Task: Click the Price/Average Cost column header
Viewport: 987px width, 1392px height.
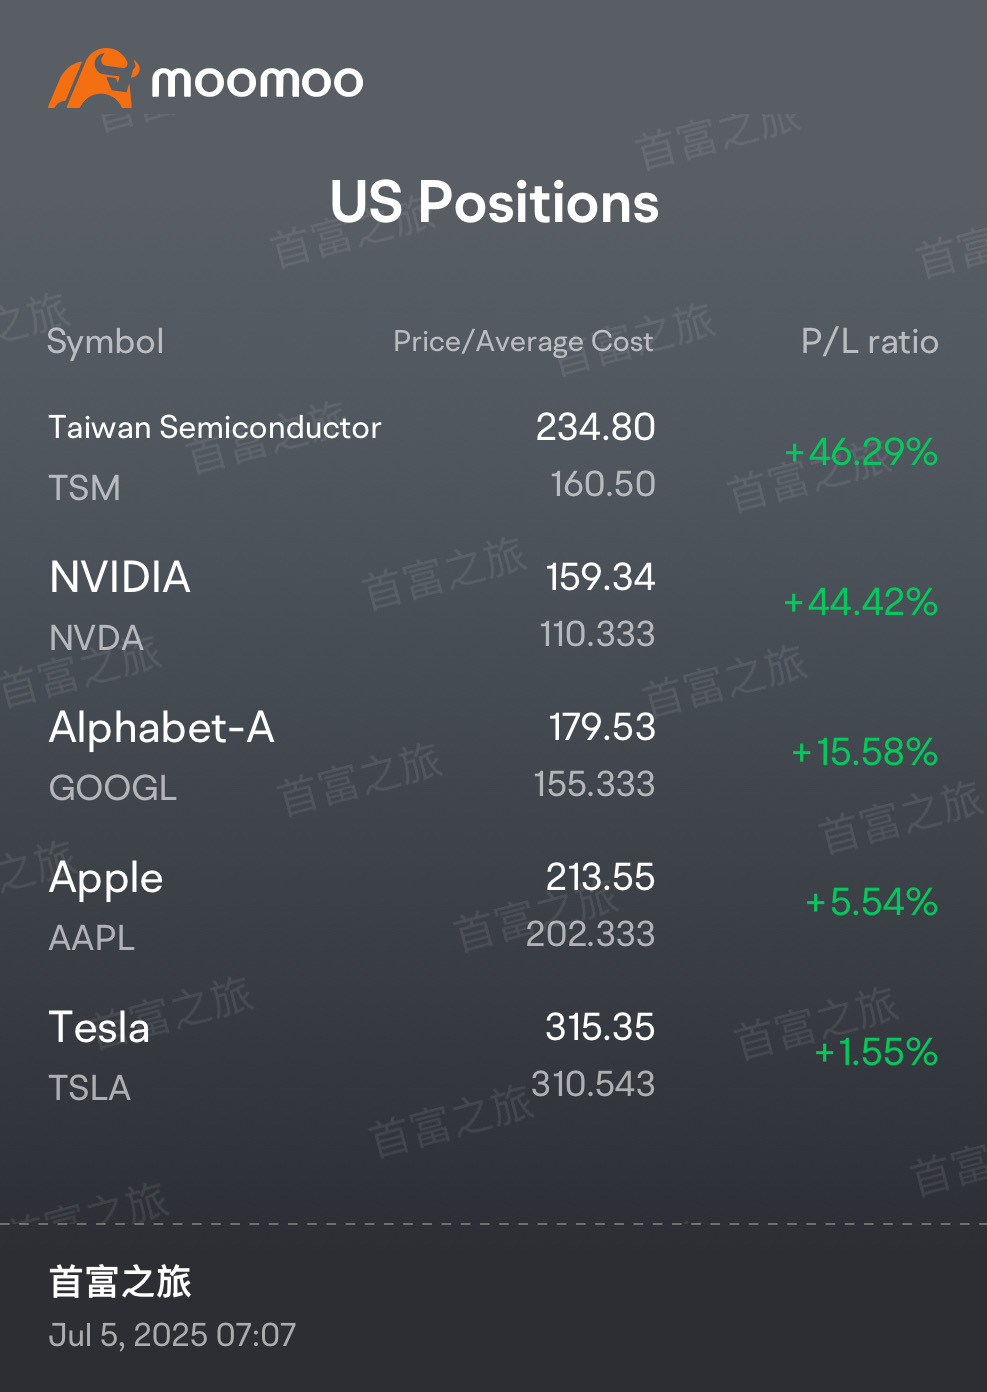Action: (523, 342)
